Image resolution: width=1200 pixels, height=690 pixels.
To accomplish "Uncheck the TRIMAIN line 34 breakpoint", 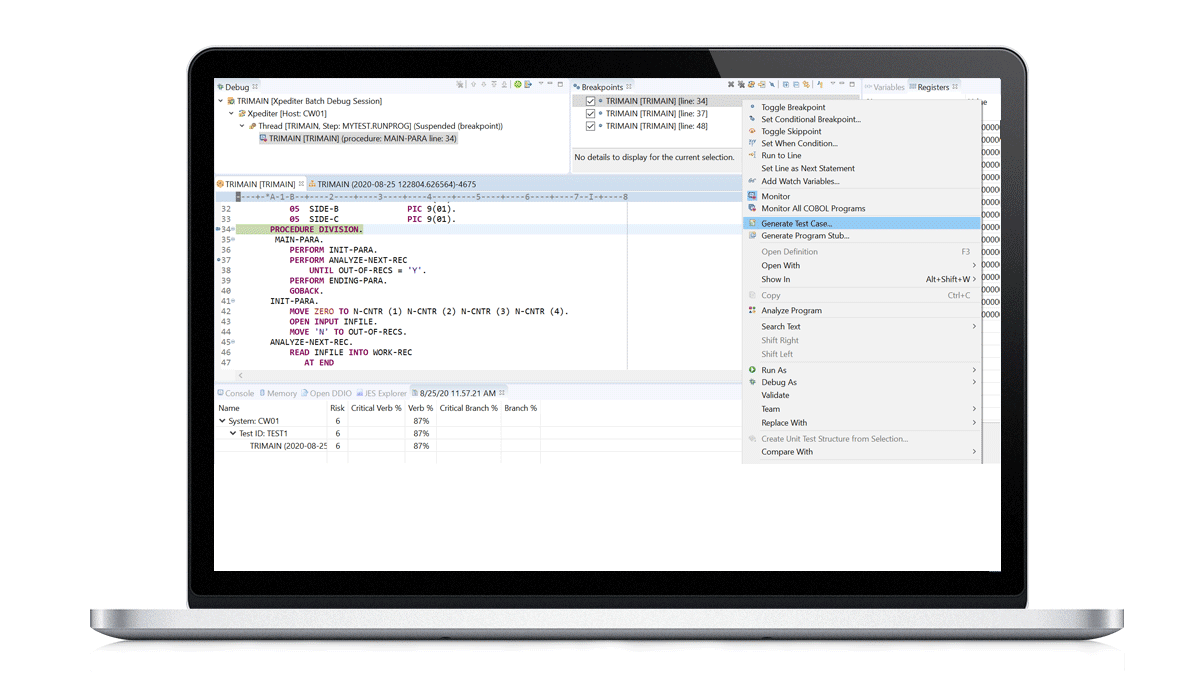I will point(590,101).
